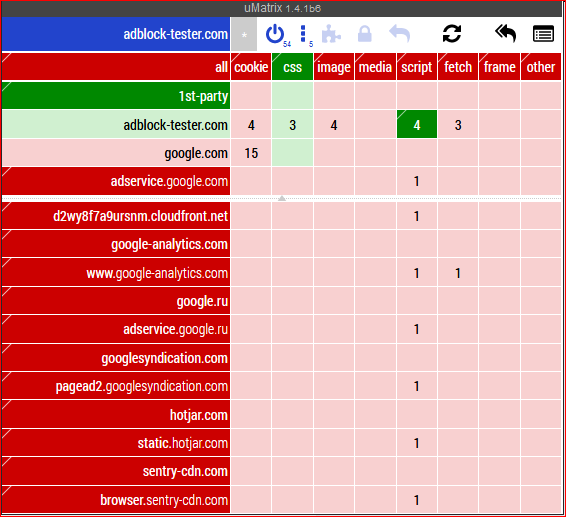Click the google-analytics.com row label
Screen dimensions: 566x517
(116, 244)
